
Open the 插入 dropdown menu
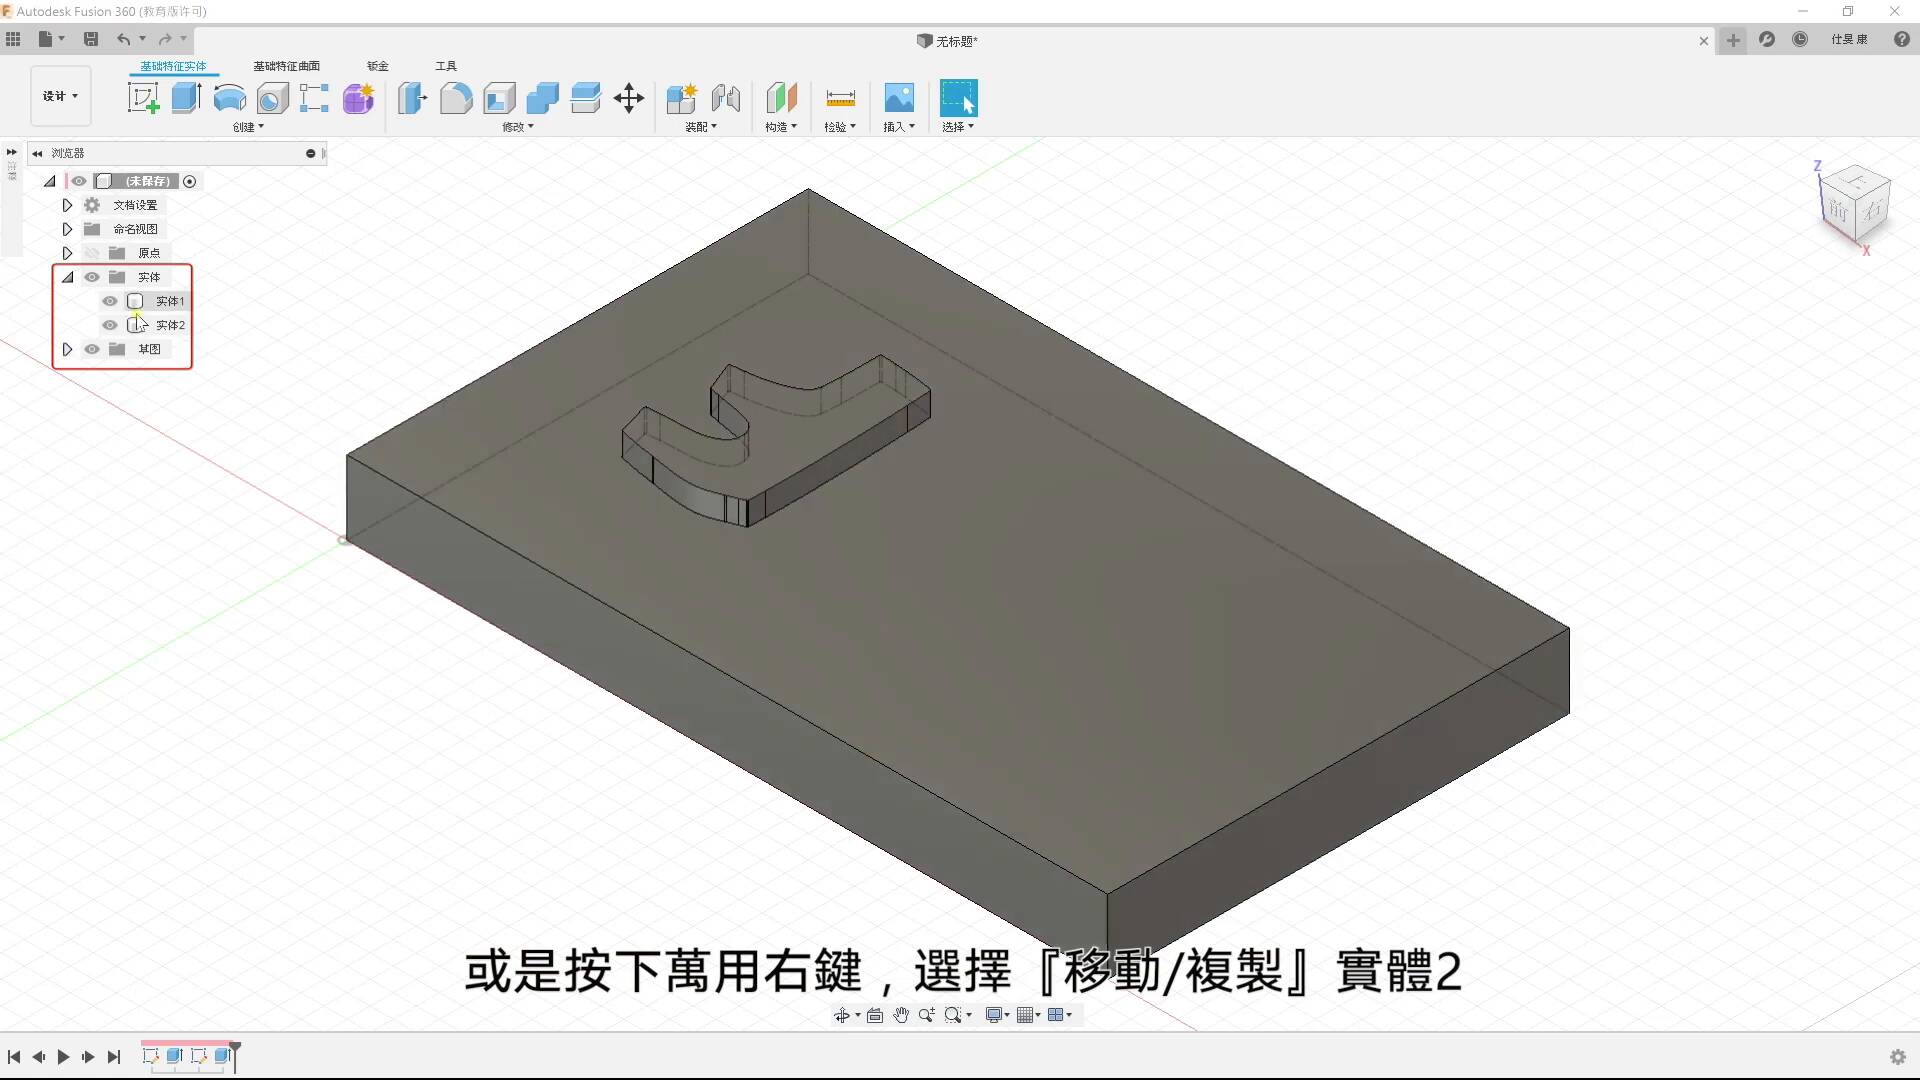pyautogui.click(x=899, y=127)
